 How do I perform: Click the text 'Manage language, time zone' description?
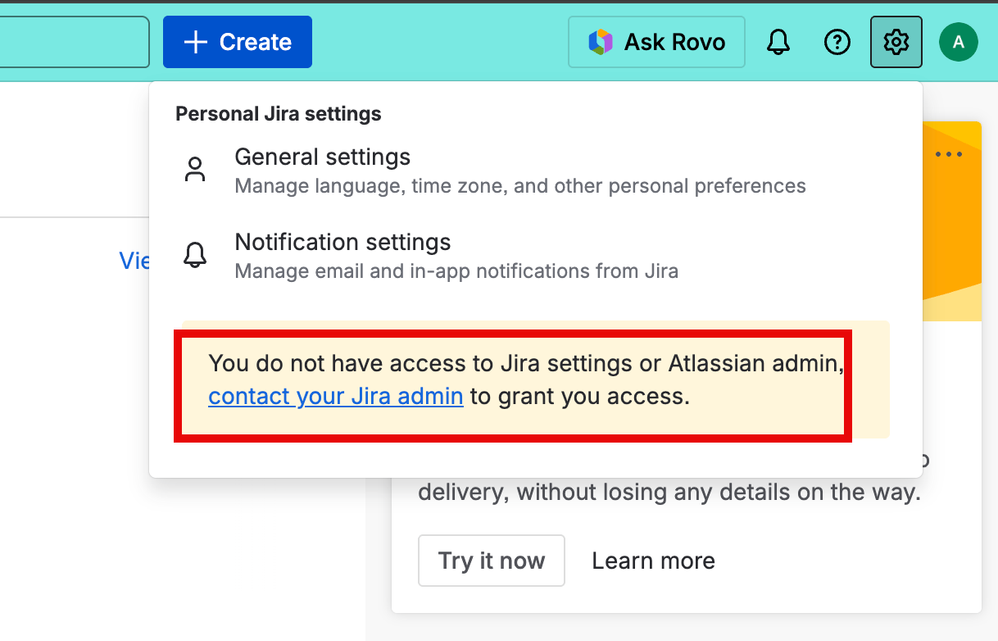point(520,186)
